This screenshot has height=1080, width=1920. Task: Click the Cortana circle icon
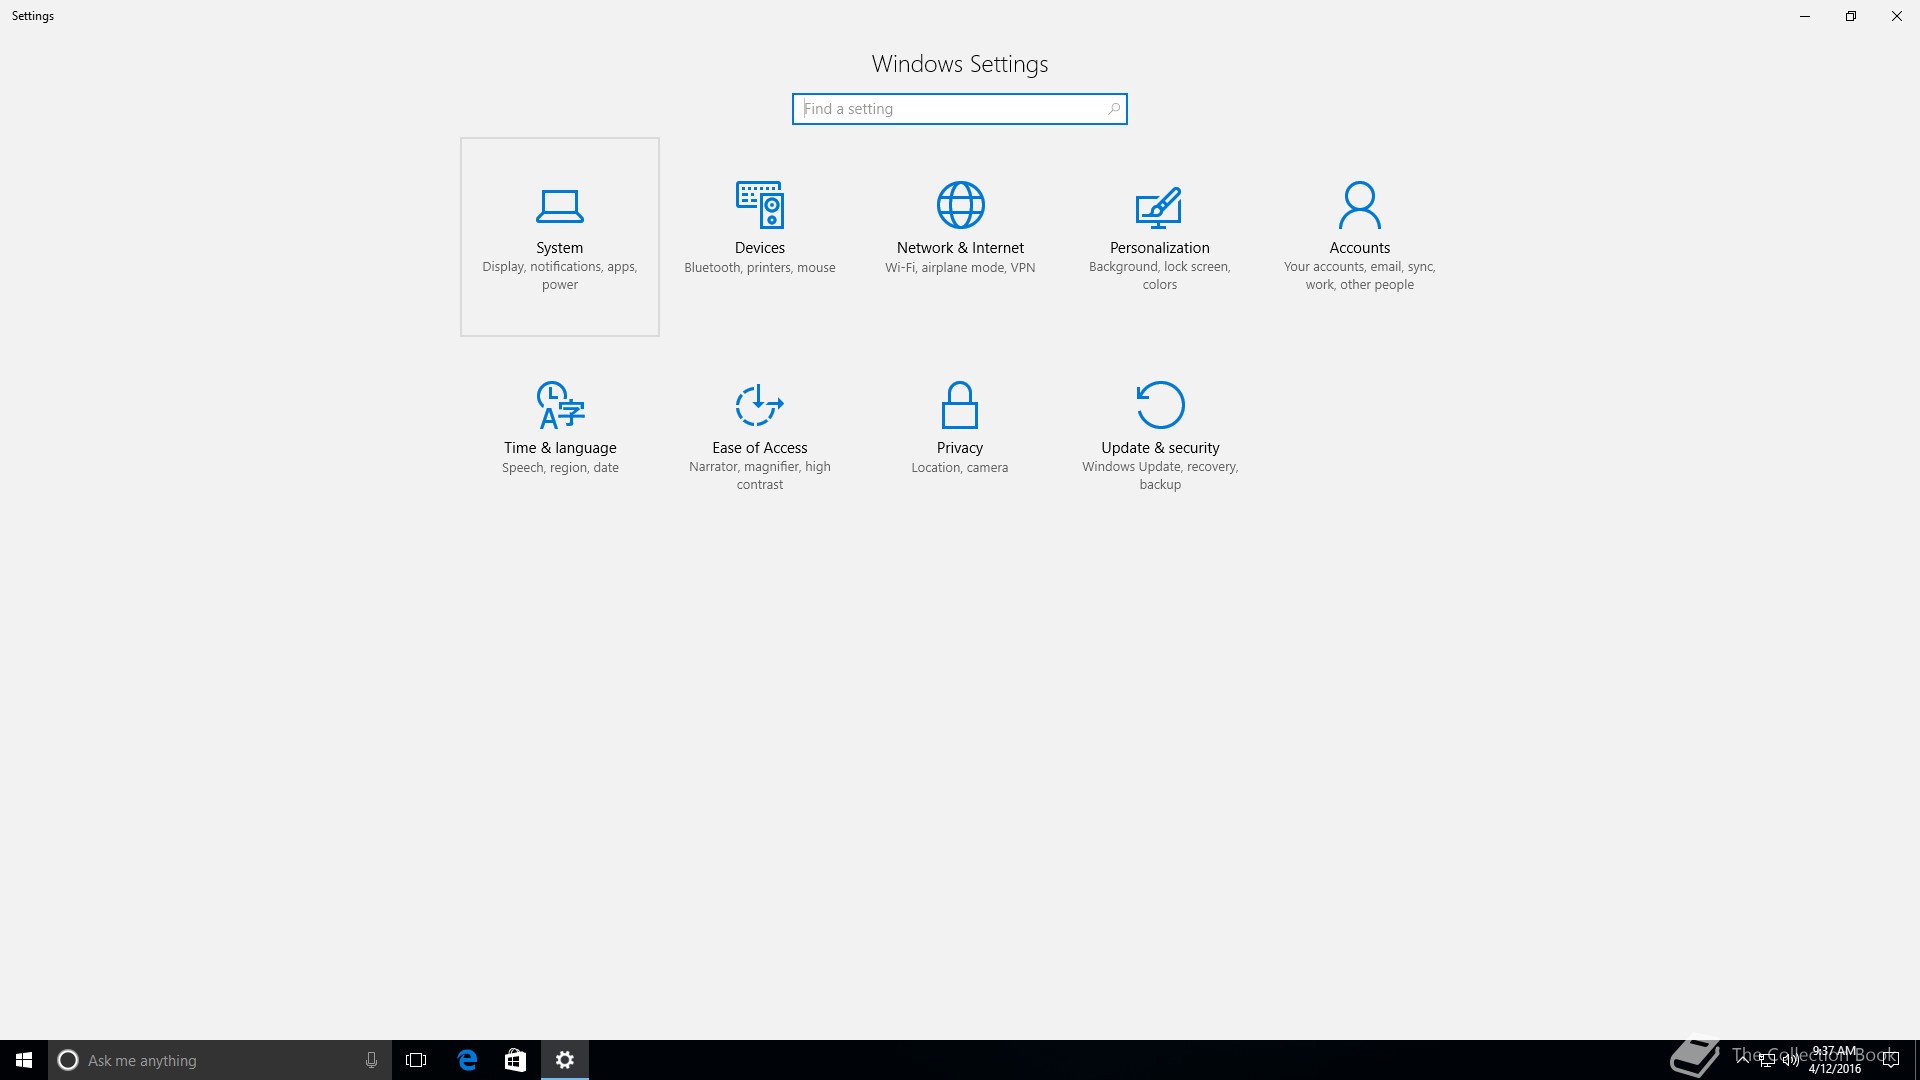tap(68, 1060)
